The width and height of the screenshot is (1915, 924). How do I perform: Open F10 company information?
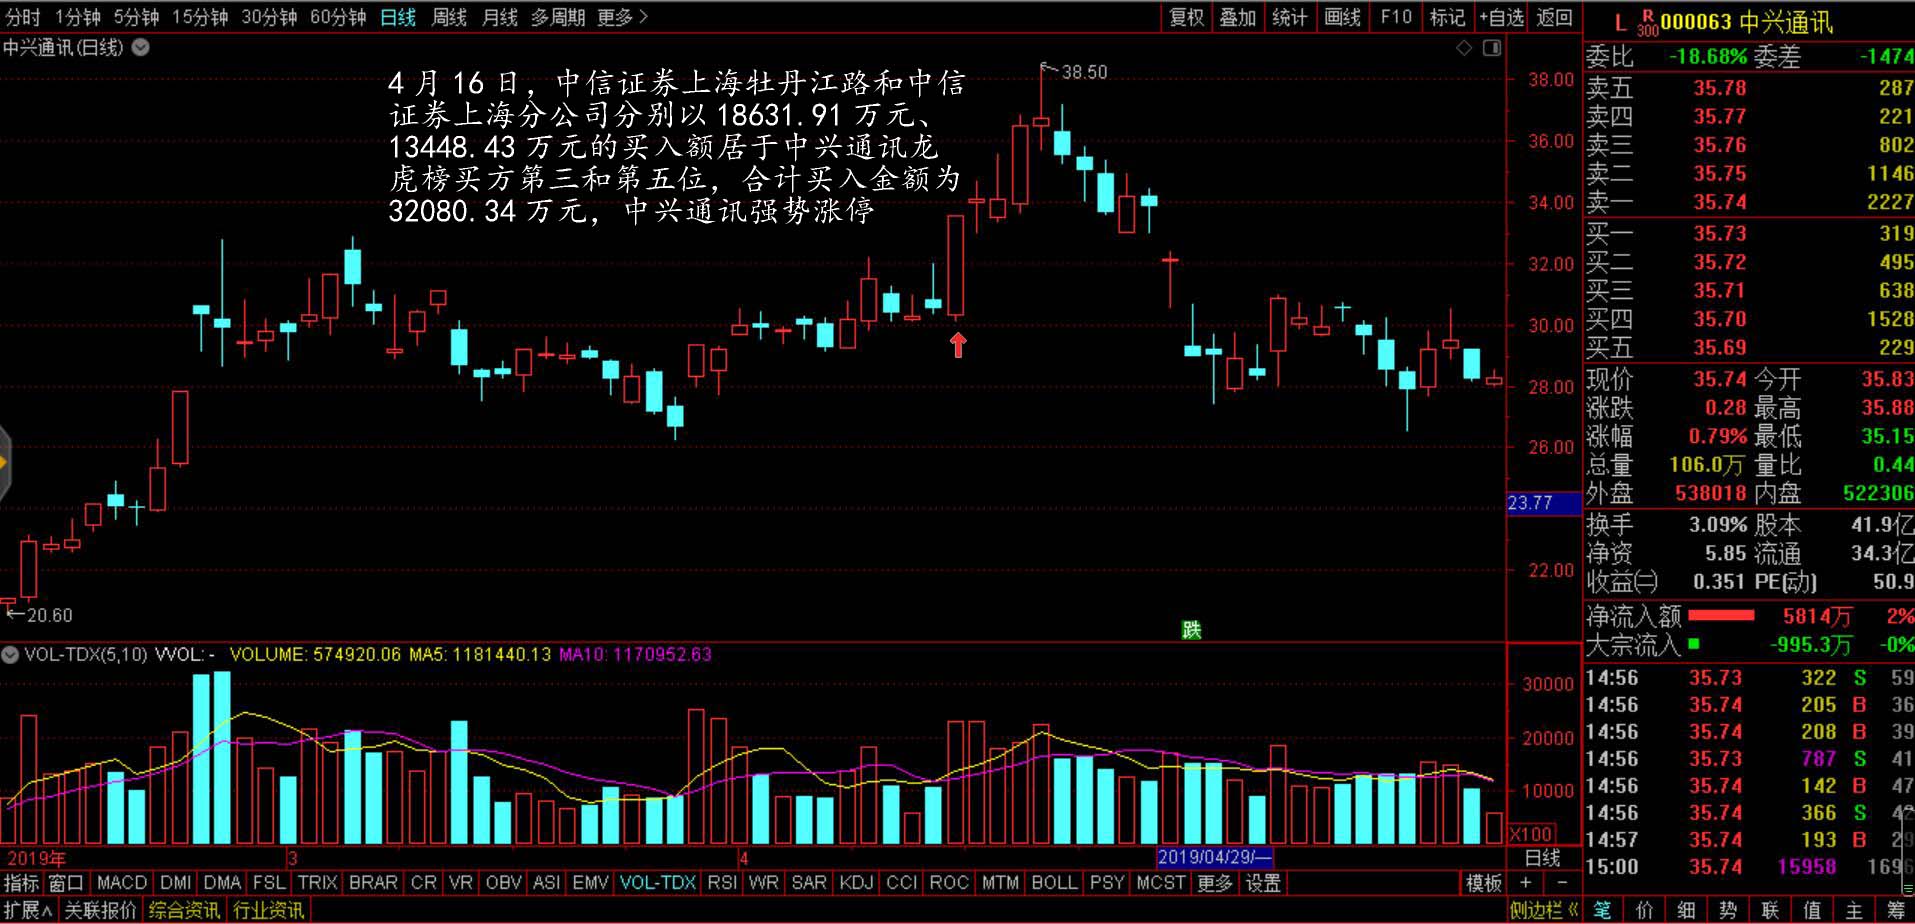click(1396, 17)
